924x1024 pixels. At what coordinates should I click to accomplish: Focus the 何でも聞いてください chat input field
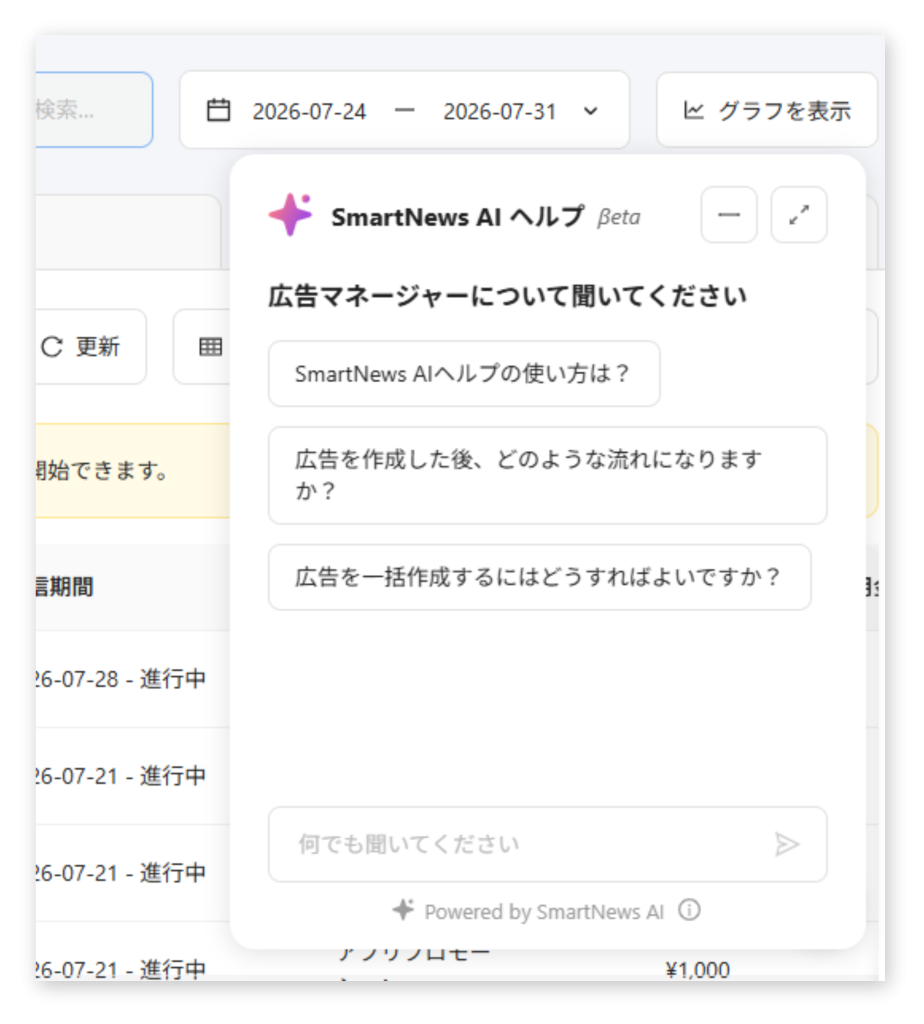click(547, 844)
